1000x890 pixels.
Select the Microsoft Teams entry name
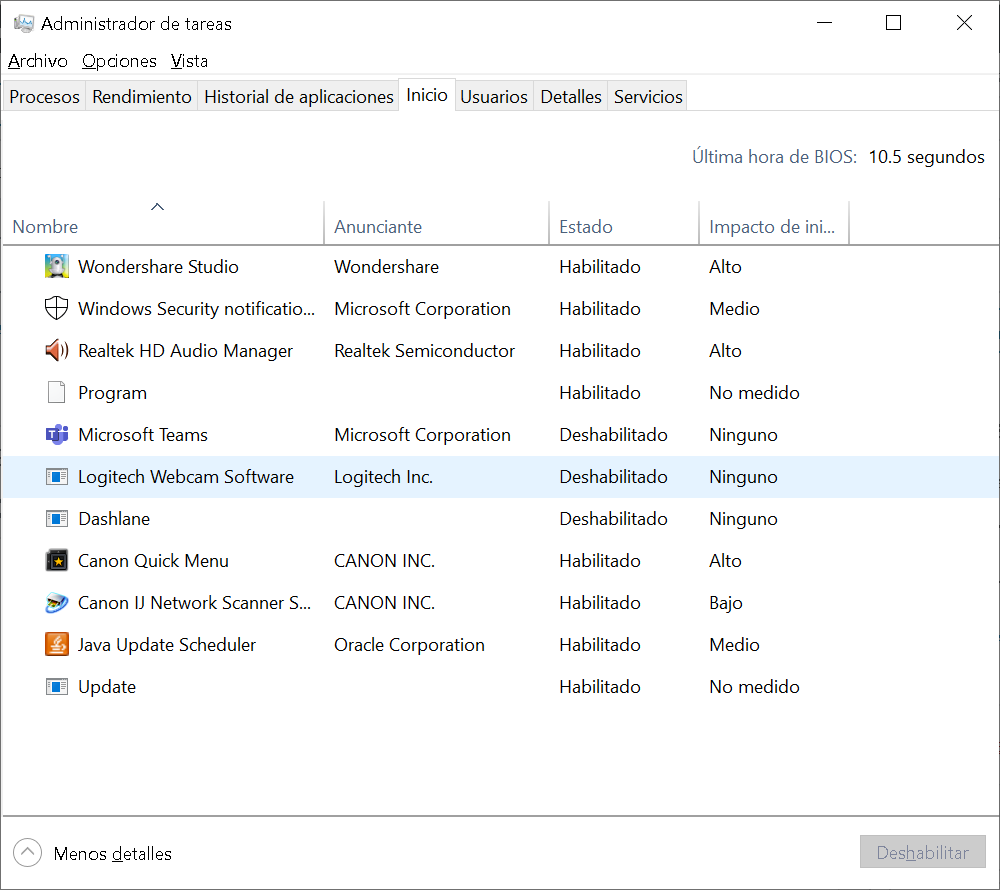143,435
